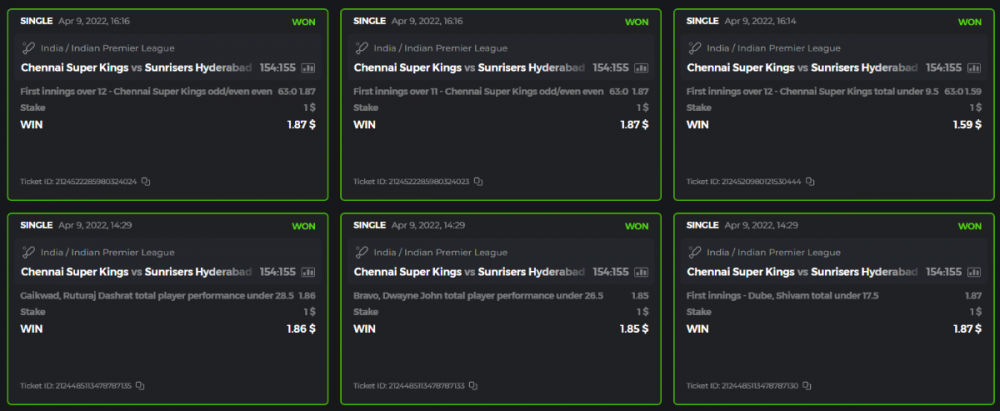Screen dimensions: 1000x411
Task: Click cricket icon on Dube bet card
Action: pos(694,252)
